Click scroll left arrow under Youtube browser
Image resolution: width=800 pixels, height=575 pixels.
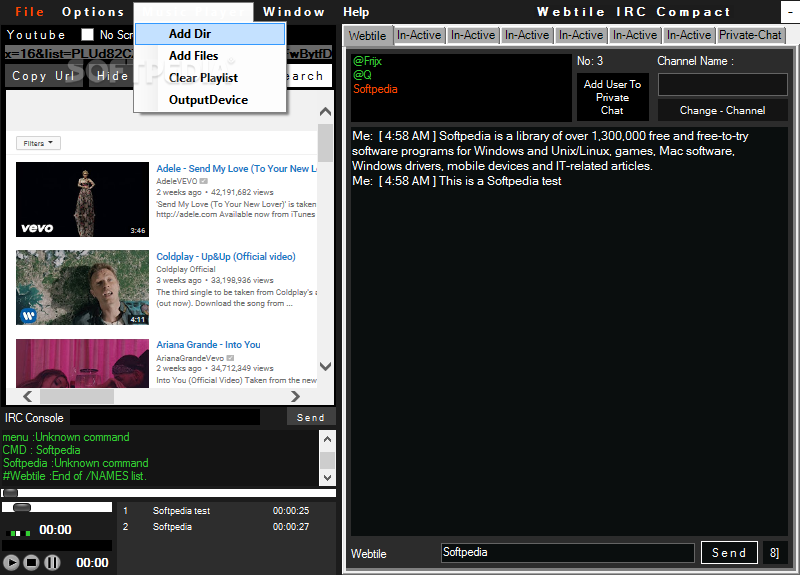pyautogui.click(x=28, y=396)
